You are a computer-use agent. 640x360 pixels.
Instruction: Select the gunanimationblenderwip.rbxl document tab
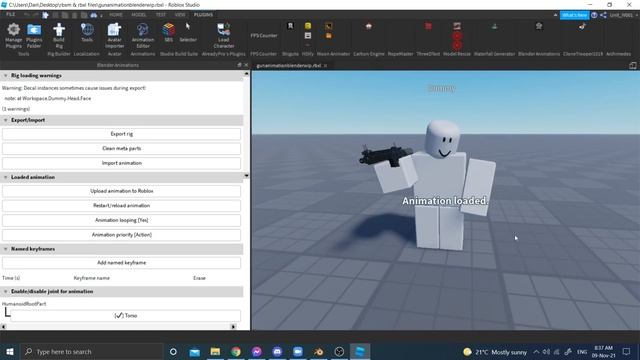[289, 65]
